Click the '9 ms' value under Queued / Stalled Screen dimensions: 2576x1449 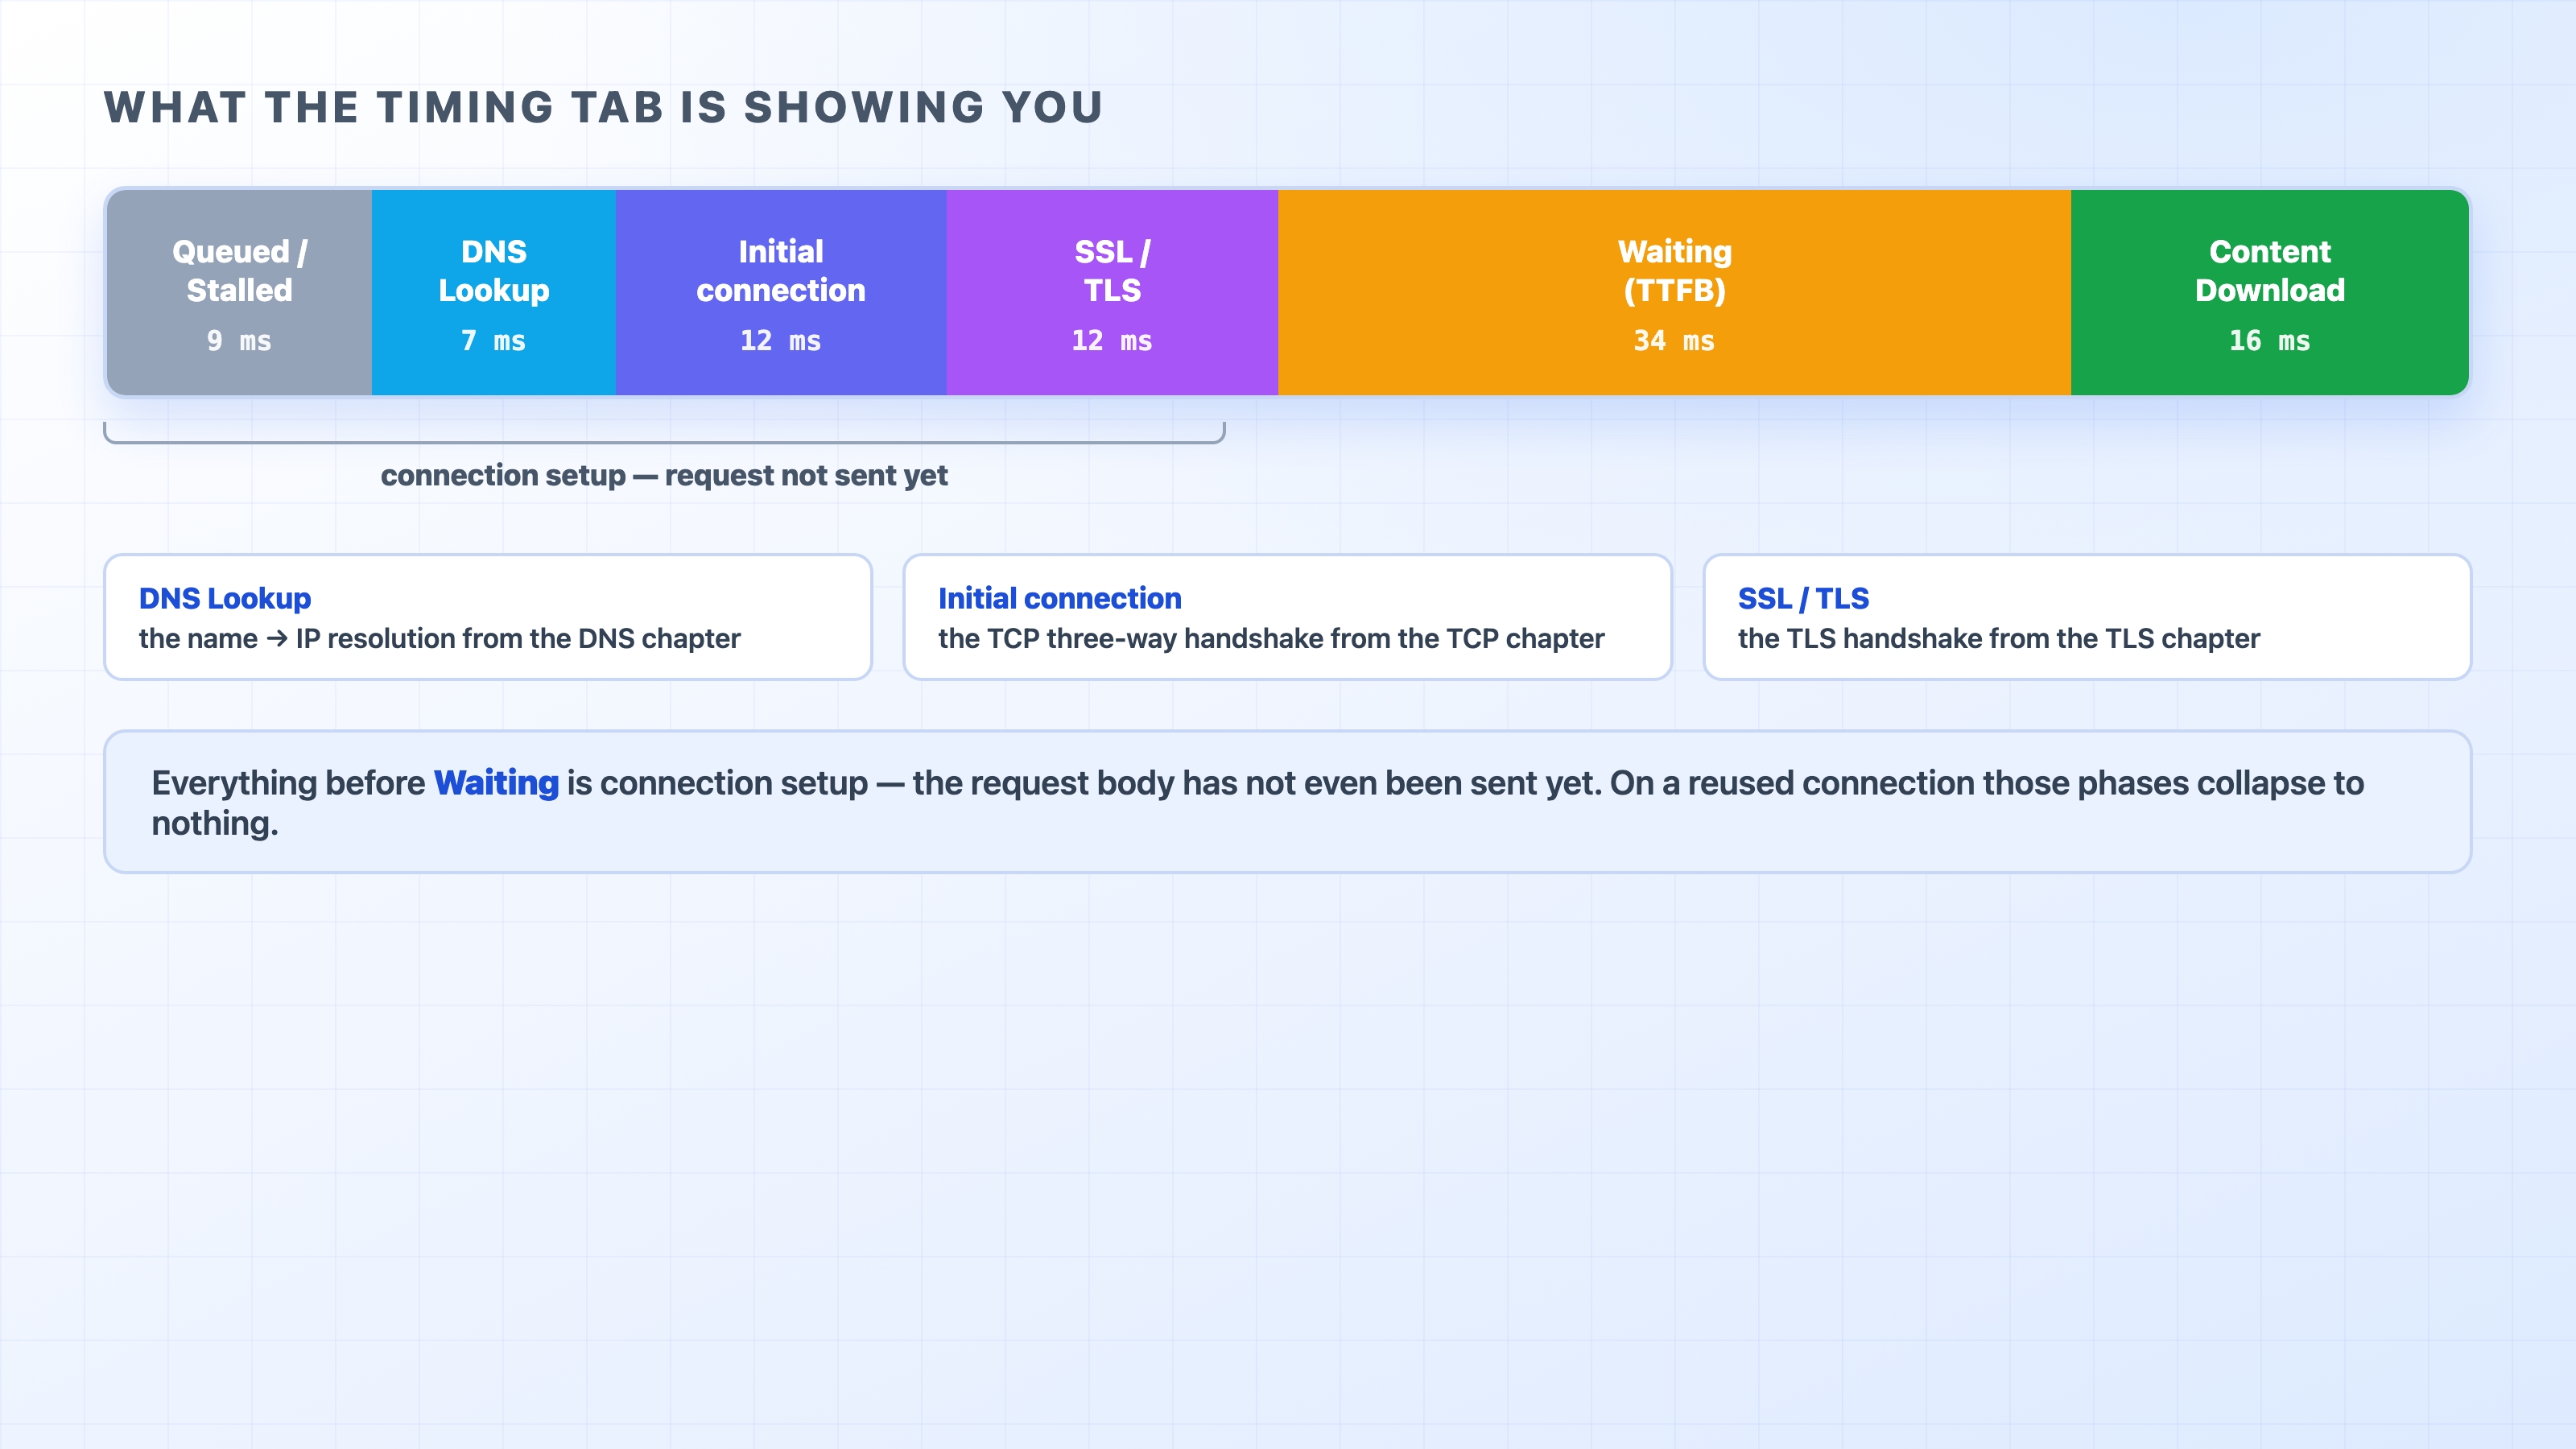pyautogui.click(x=239, y=341)
